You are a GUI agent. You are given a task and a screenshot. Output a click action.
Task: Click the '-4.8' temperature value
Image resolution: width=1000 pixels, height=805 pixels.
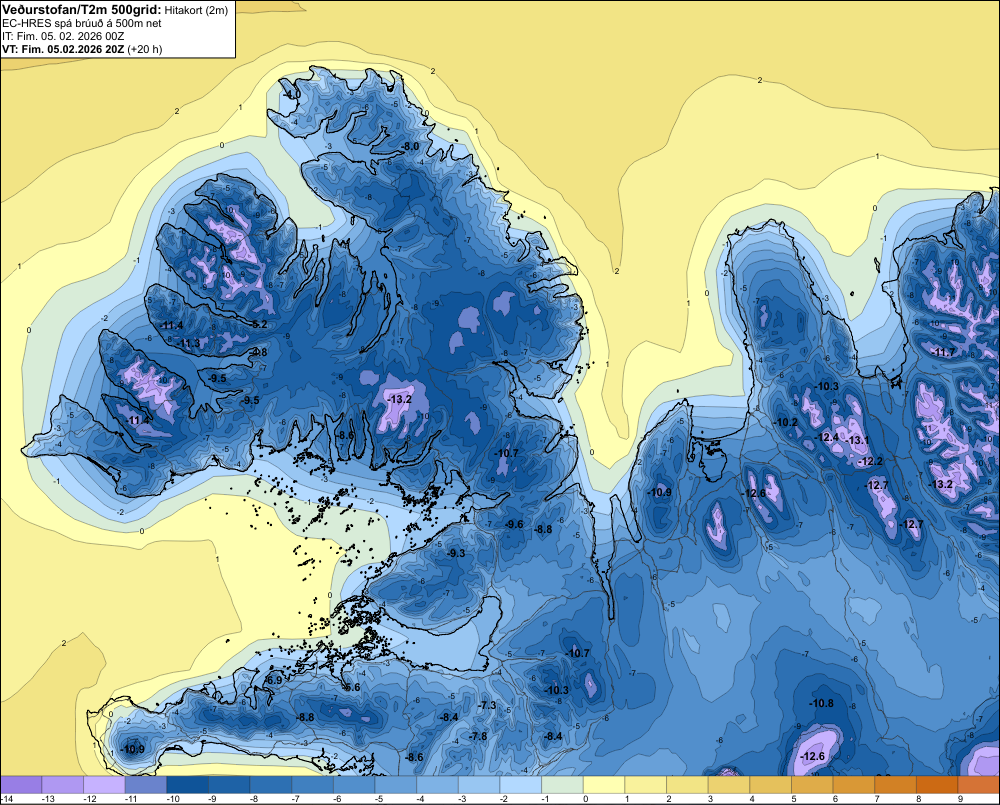click(x=259, y=352)
